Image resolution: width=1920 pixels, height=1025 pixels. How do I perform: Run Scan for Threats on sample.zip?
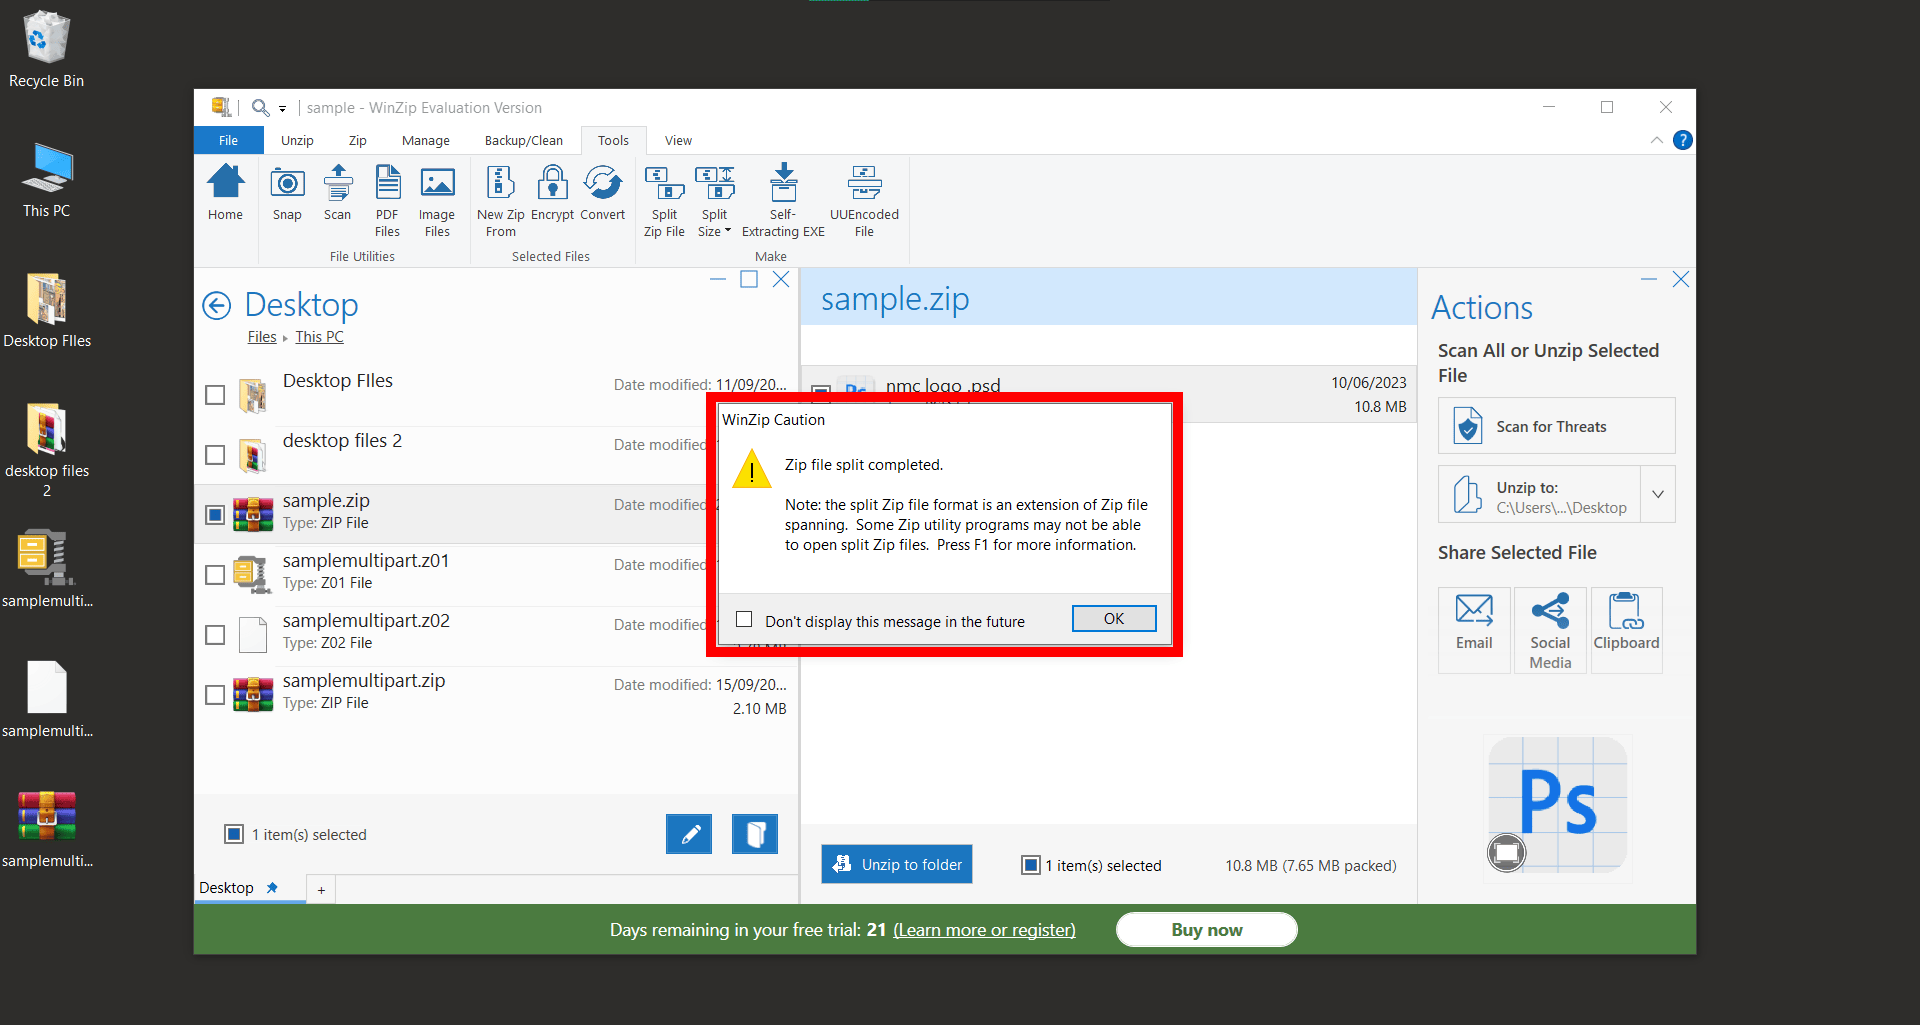pyautogui.click(x=1556, y=425)
